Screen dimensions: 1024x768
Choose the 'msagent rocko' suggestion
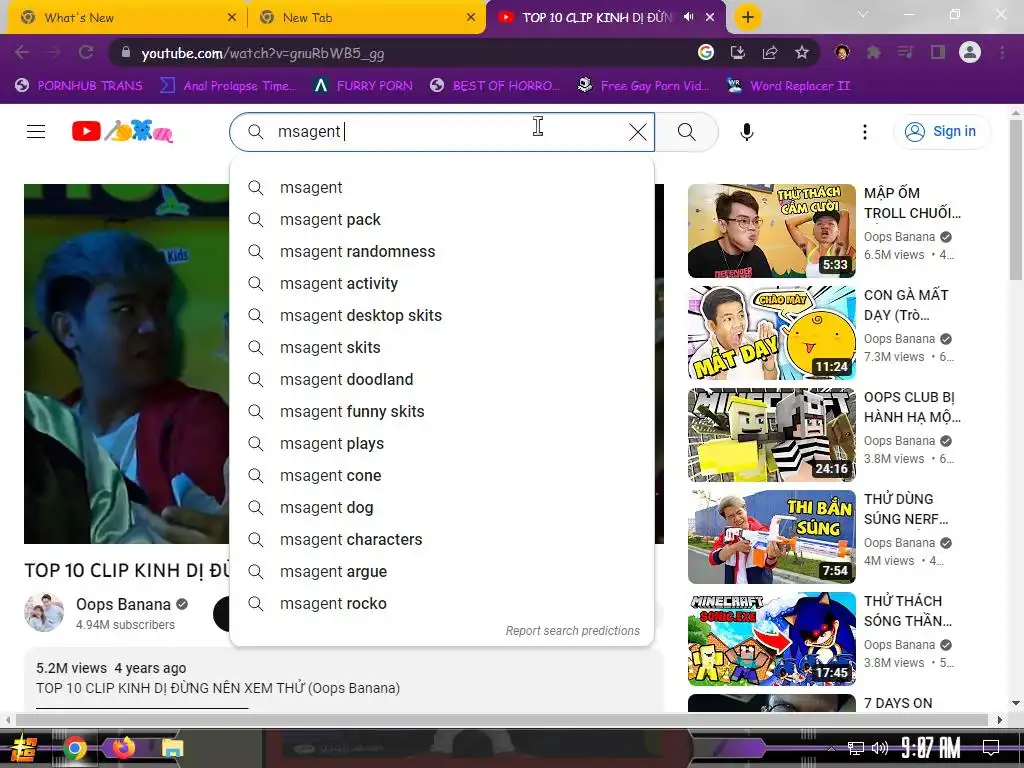441,603
